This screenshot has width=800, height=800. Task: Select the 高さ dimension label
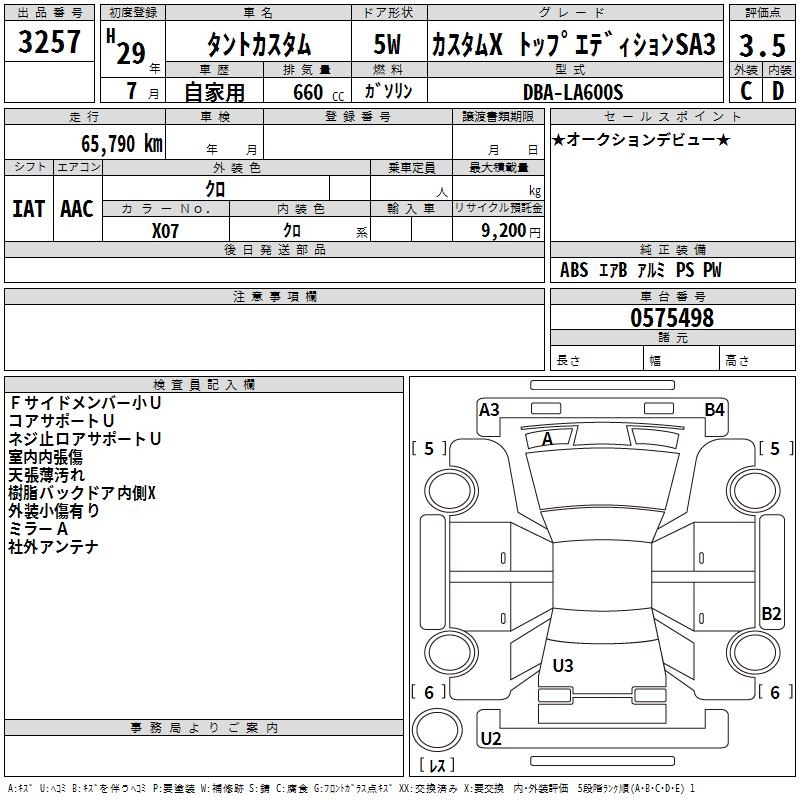pyautogui.click(x=737, y=361)
